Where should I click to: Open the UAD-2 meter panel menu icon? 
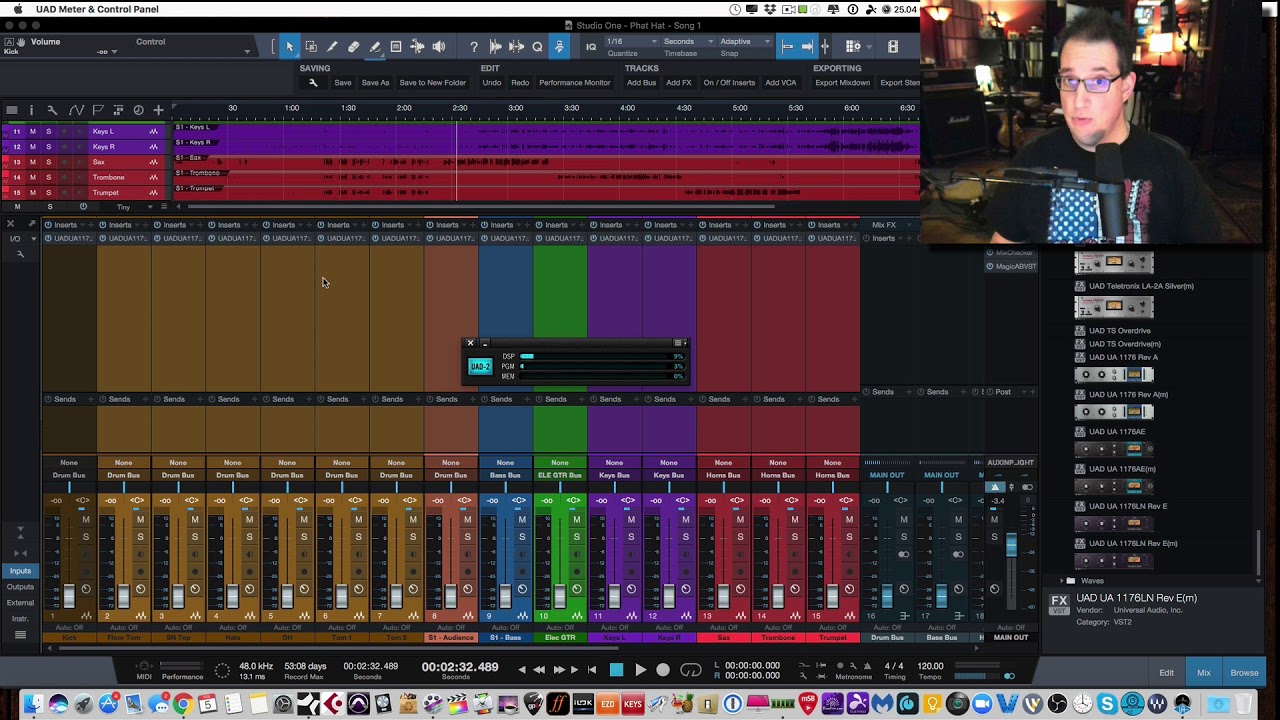[678, 343]
